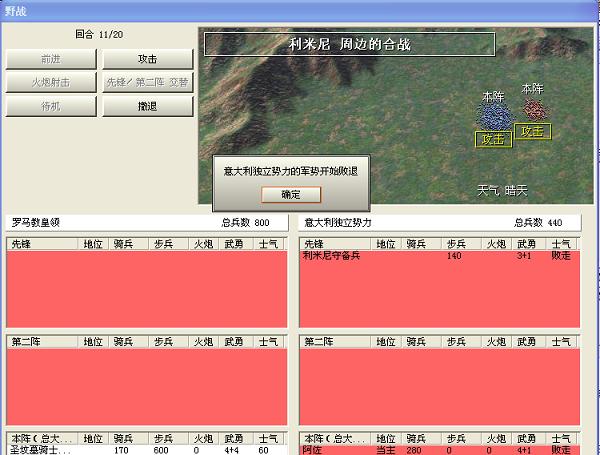Click 士气 header in 罗马教皇领 先锋 table
This screenshot has height=455, width=600.
tap(268, 244)
